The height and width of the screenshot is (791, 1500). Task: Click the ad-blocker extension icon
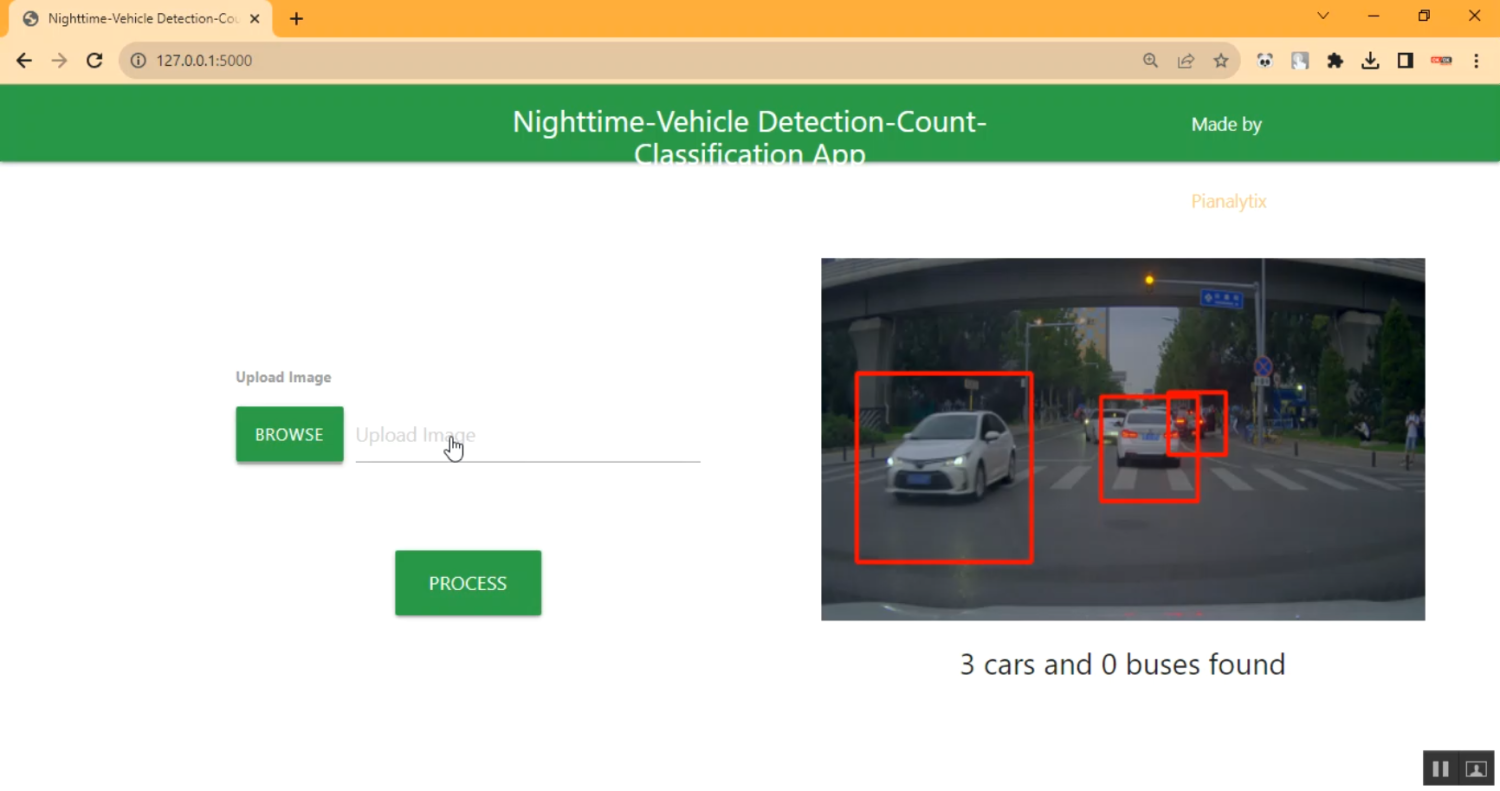(1440, 60)
